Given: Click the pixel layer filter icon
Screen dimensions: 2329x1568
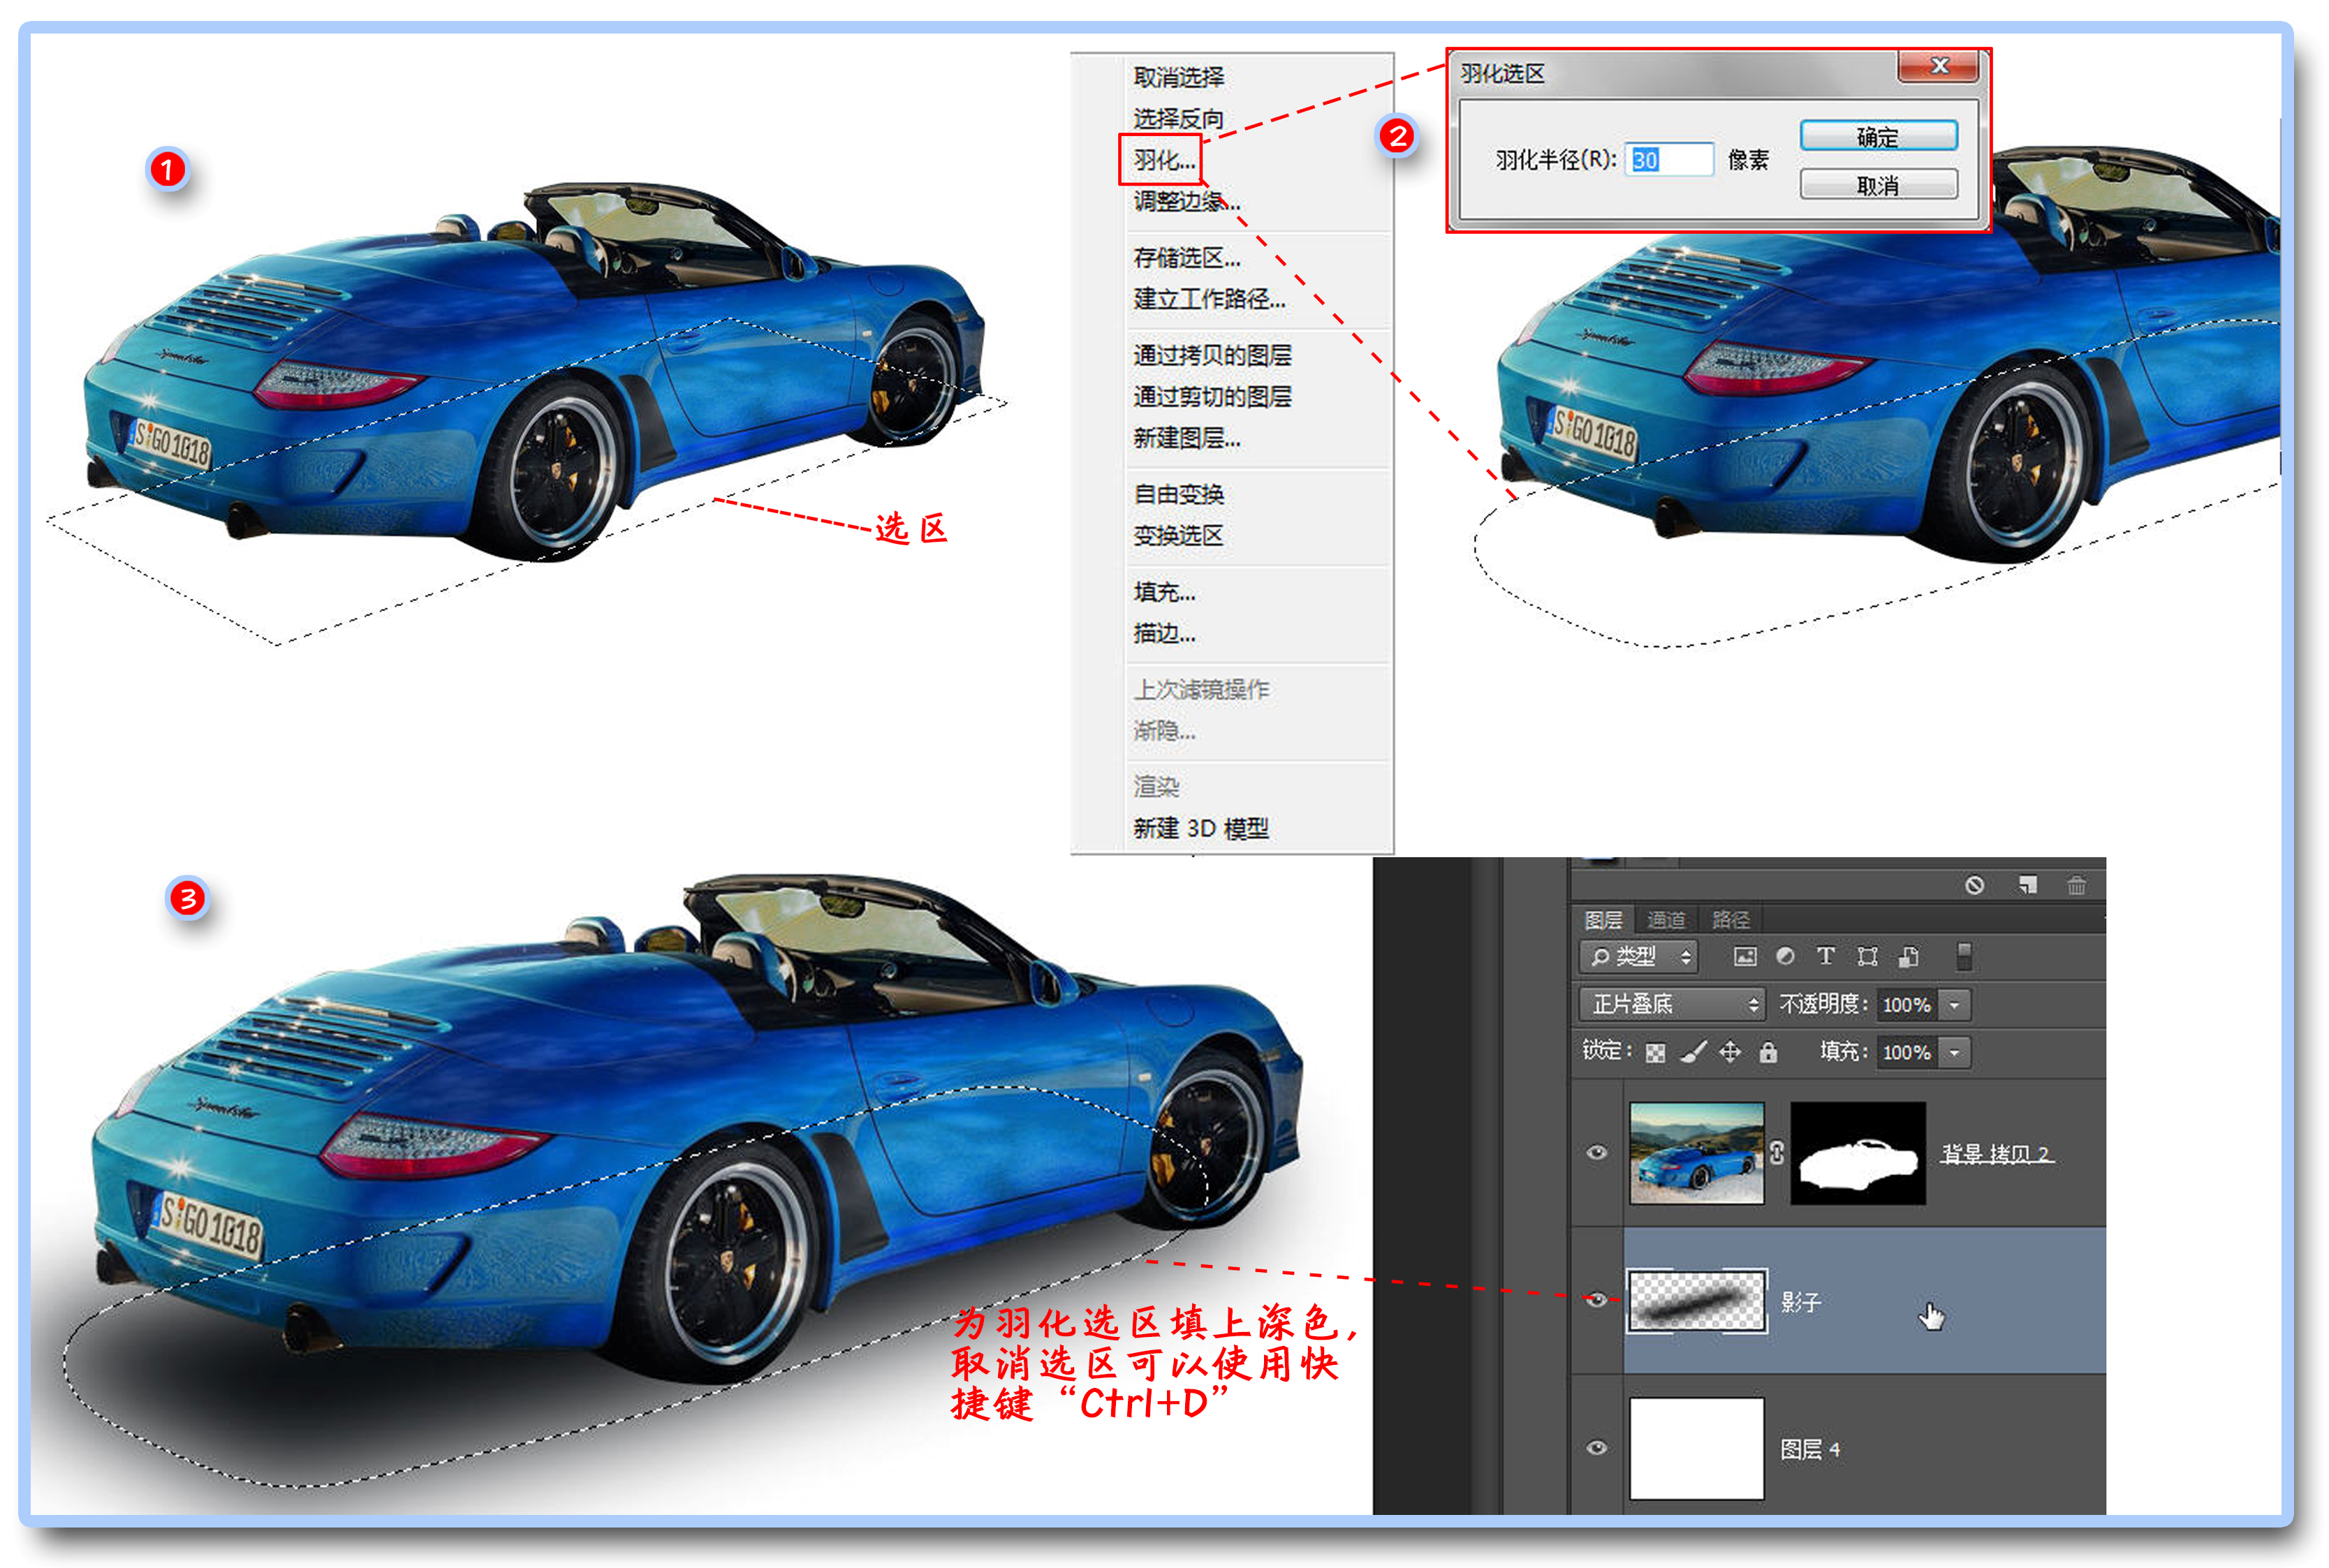Looking at the screenshot, I should (x=1745, y=957).
